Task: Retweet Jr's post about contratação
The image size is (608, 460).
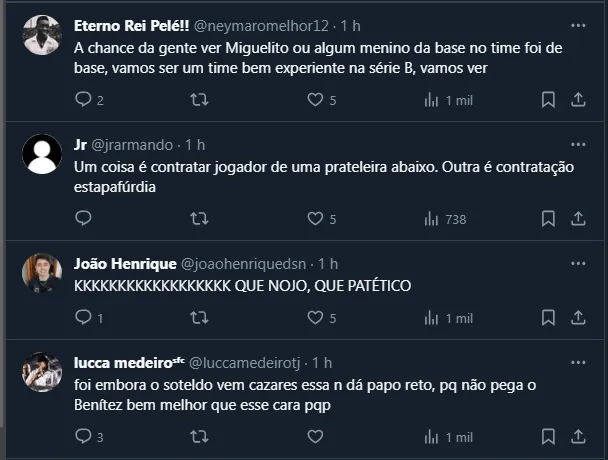Action: pos(200,218)
